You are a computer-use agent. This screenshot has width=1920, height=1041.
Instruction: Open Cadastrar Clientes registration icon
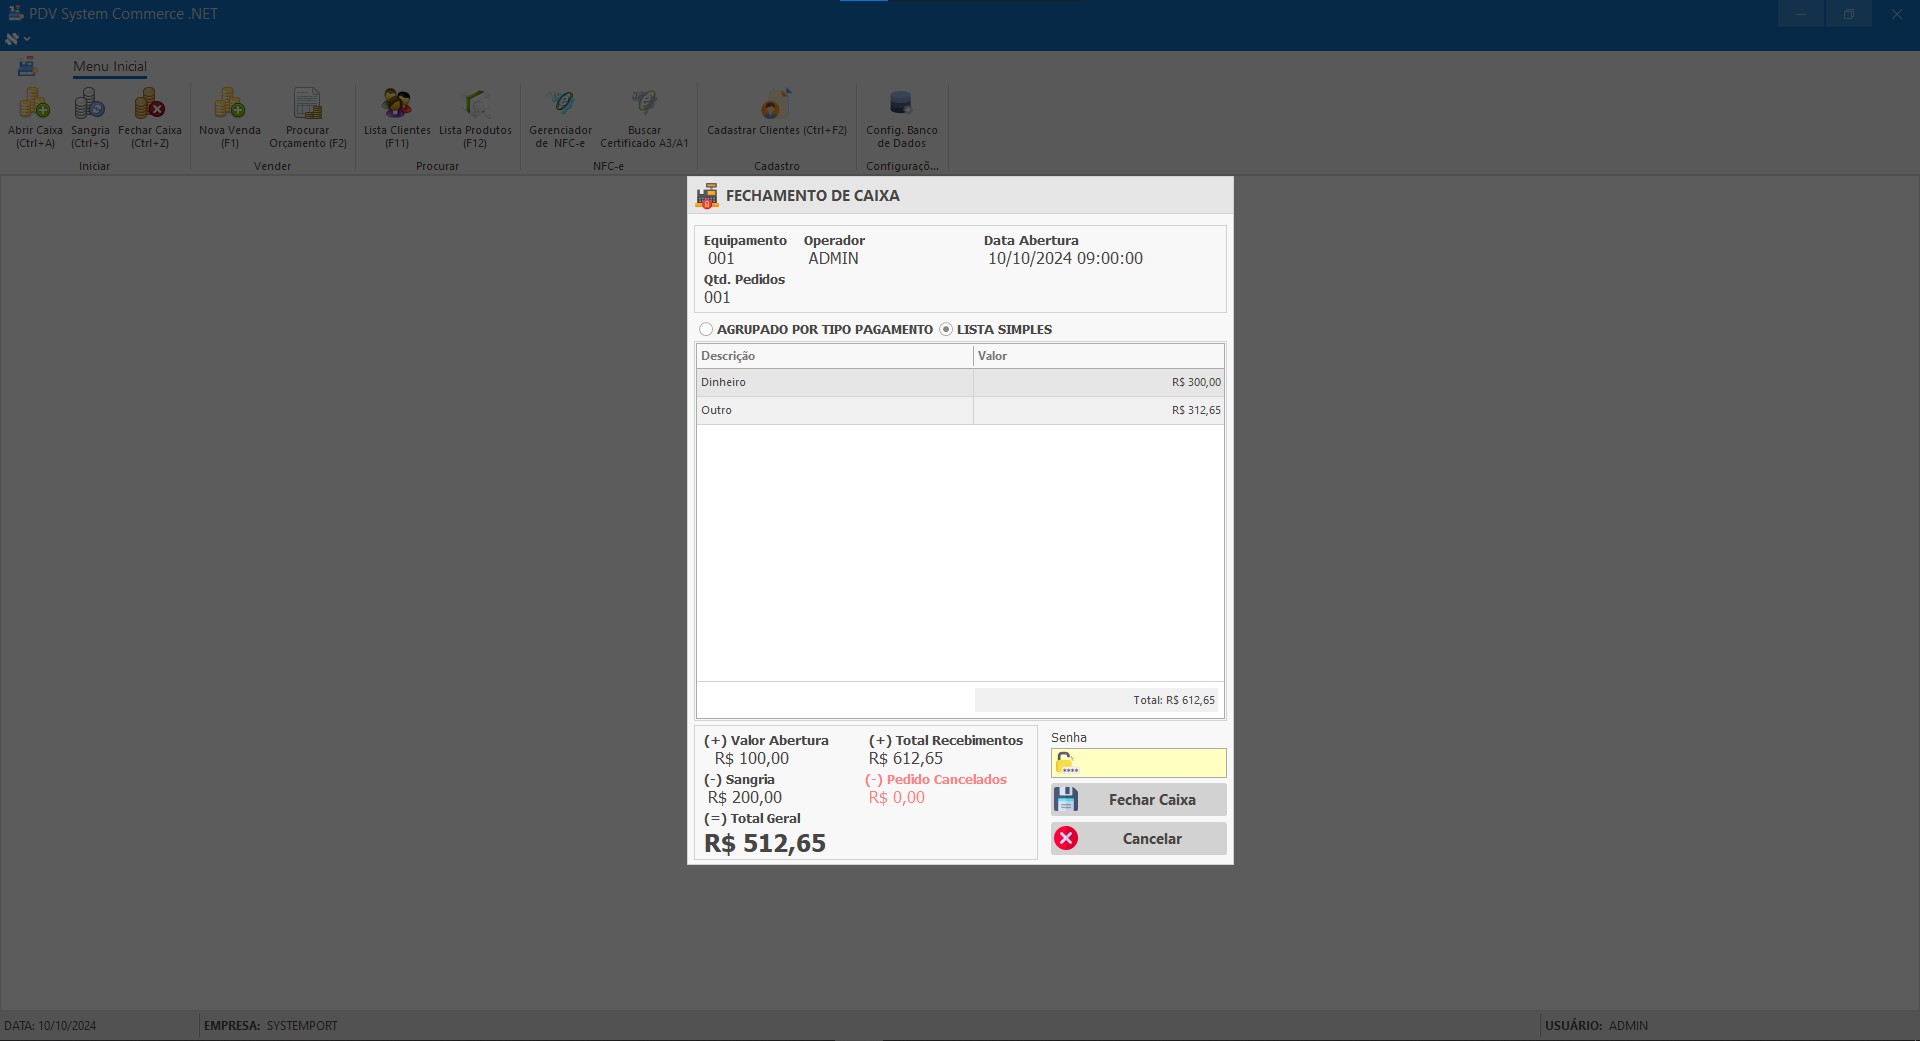coord(776,104)
